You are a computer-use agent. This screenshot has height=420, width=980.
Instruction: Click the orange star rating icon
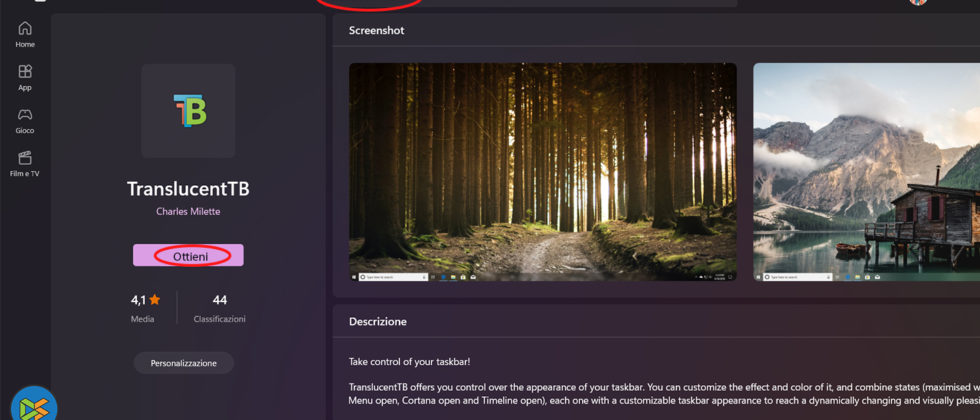(154, 300)
